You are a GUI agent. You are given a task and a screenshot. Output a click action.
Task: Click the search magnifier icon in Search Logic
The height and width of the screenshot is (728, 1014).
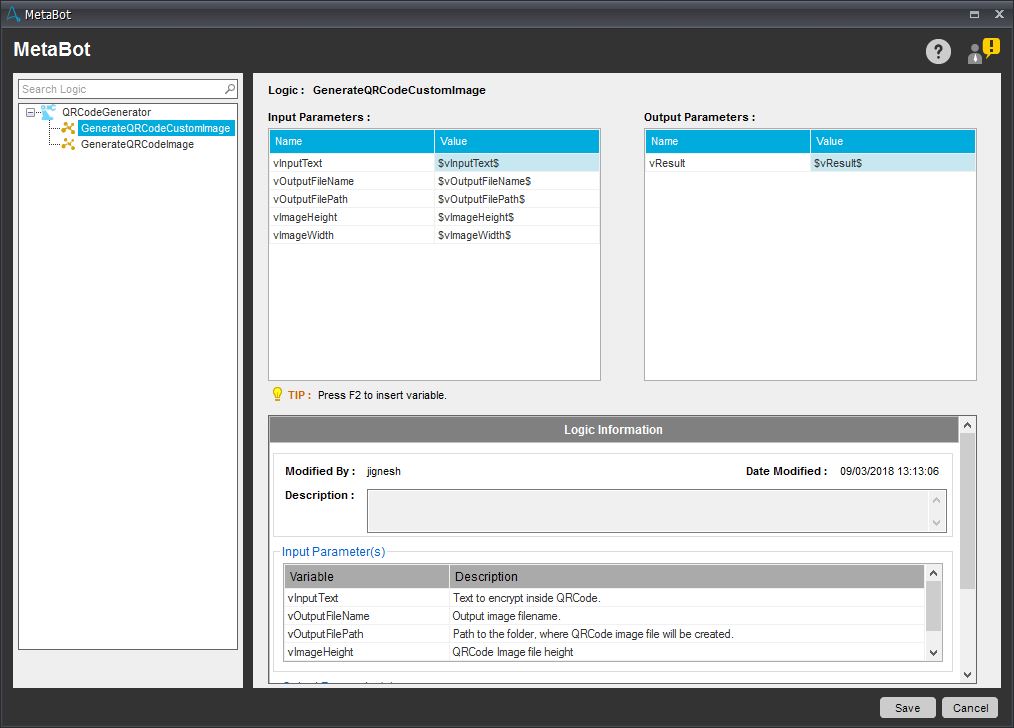click(230, 89)
